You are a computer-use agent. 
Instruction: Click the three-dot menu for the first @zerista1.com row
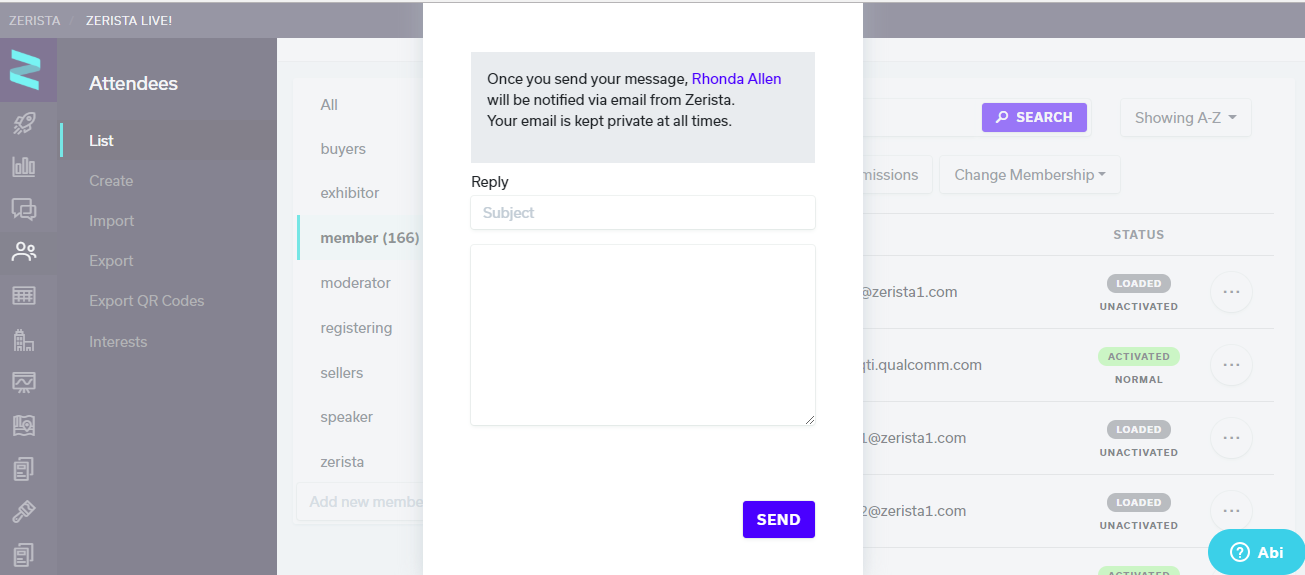(1231, 292)
